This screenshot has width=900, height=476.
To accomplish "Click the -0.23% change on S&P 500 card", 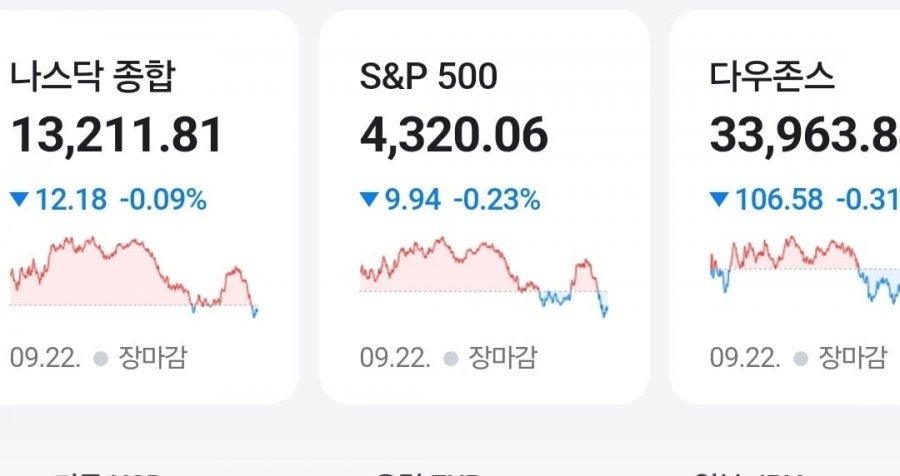I will (x=497, y=200).
